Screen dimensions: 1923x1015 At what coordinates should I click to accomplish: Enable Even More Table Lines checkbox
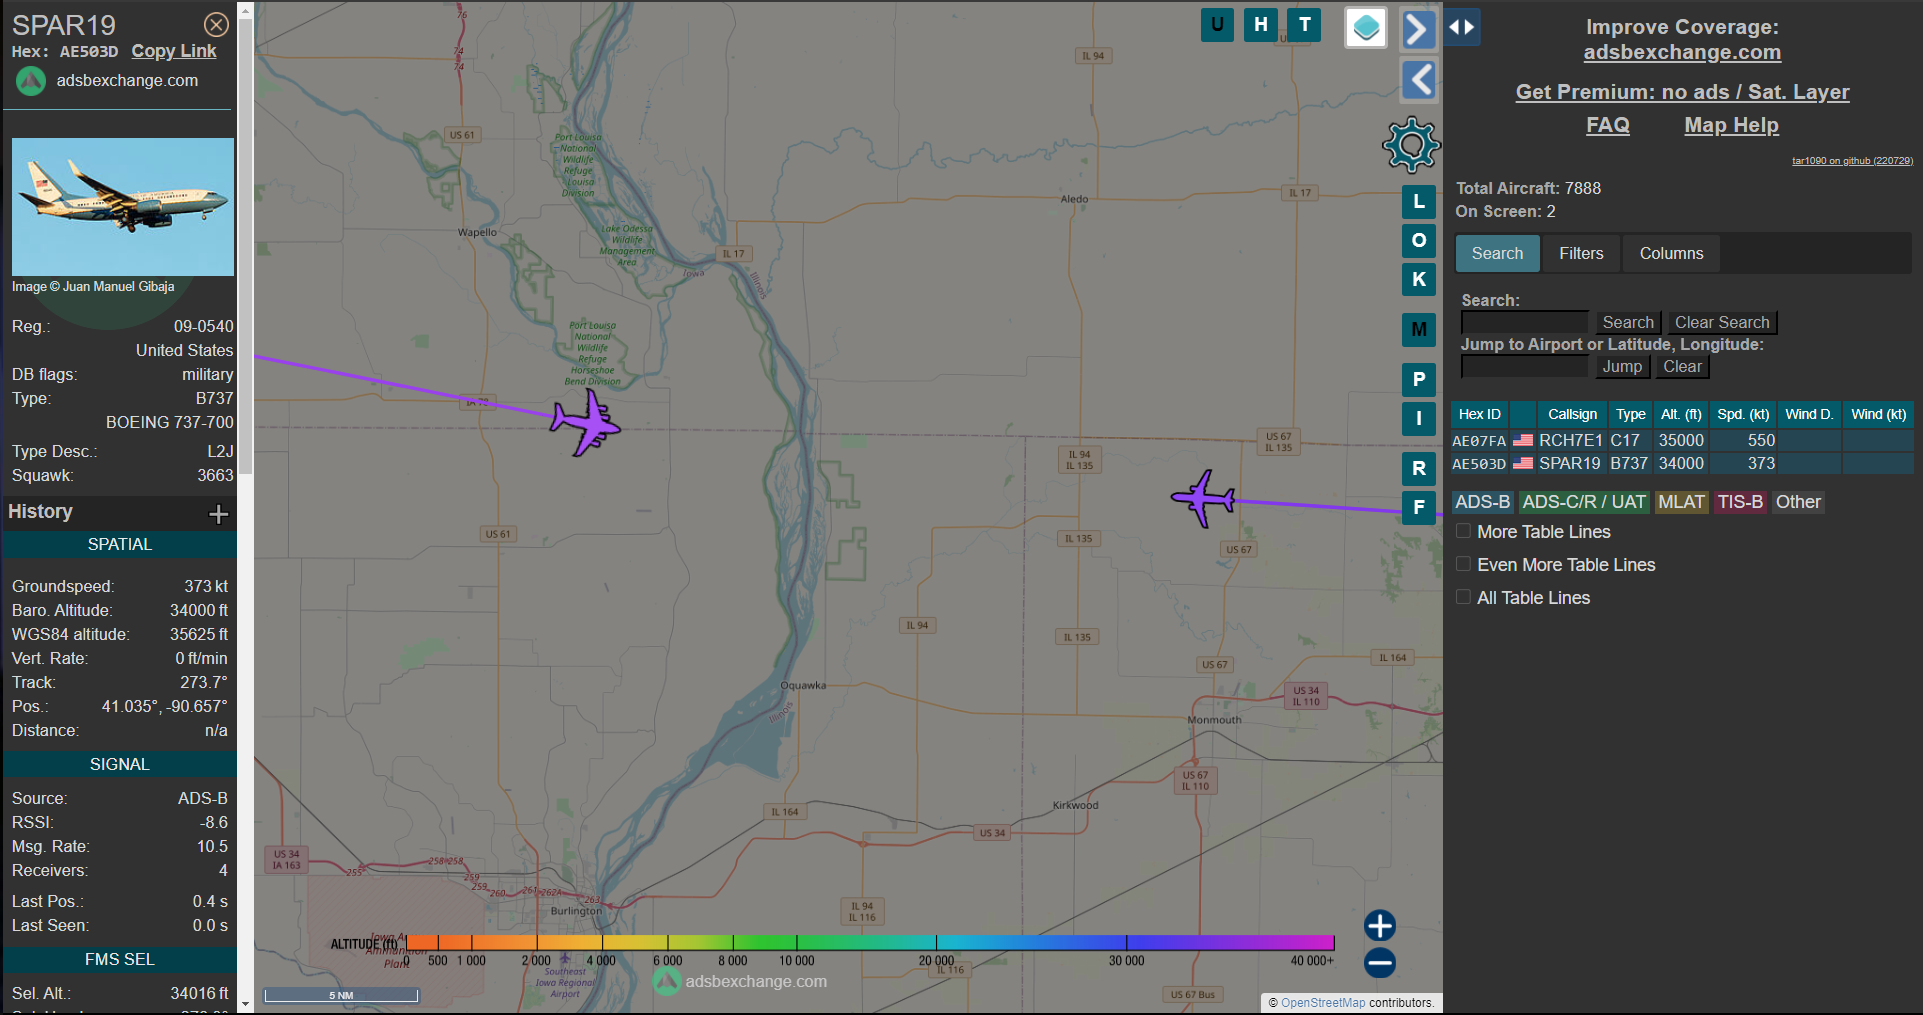(x=1463, y=564)
